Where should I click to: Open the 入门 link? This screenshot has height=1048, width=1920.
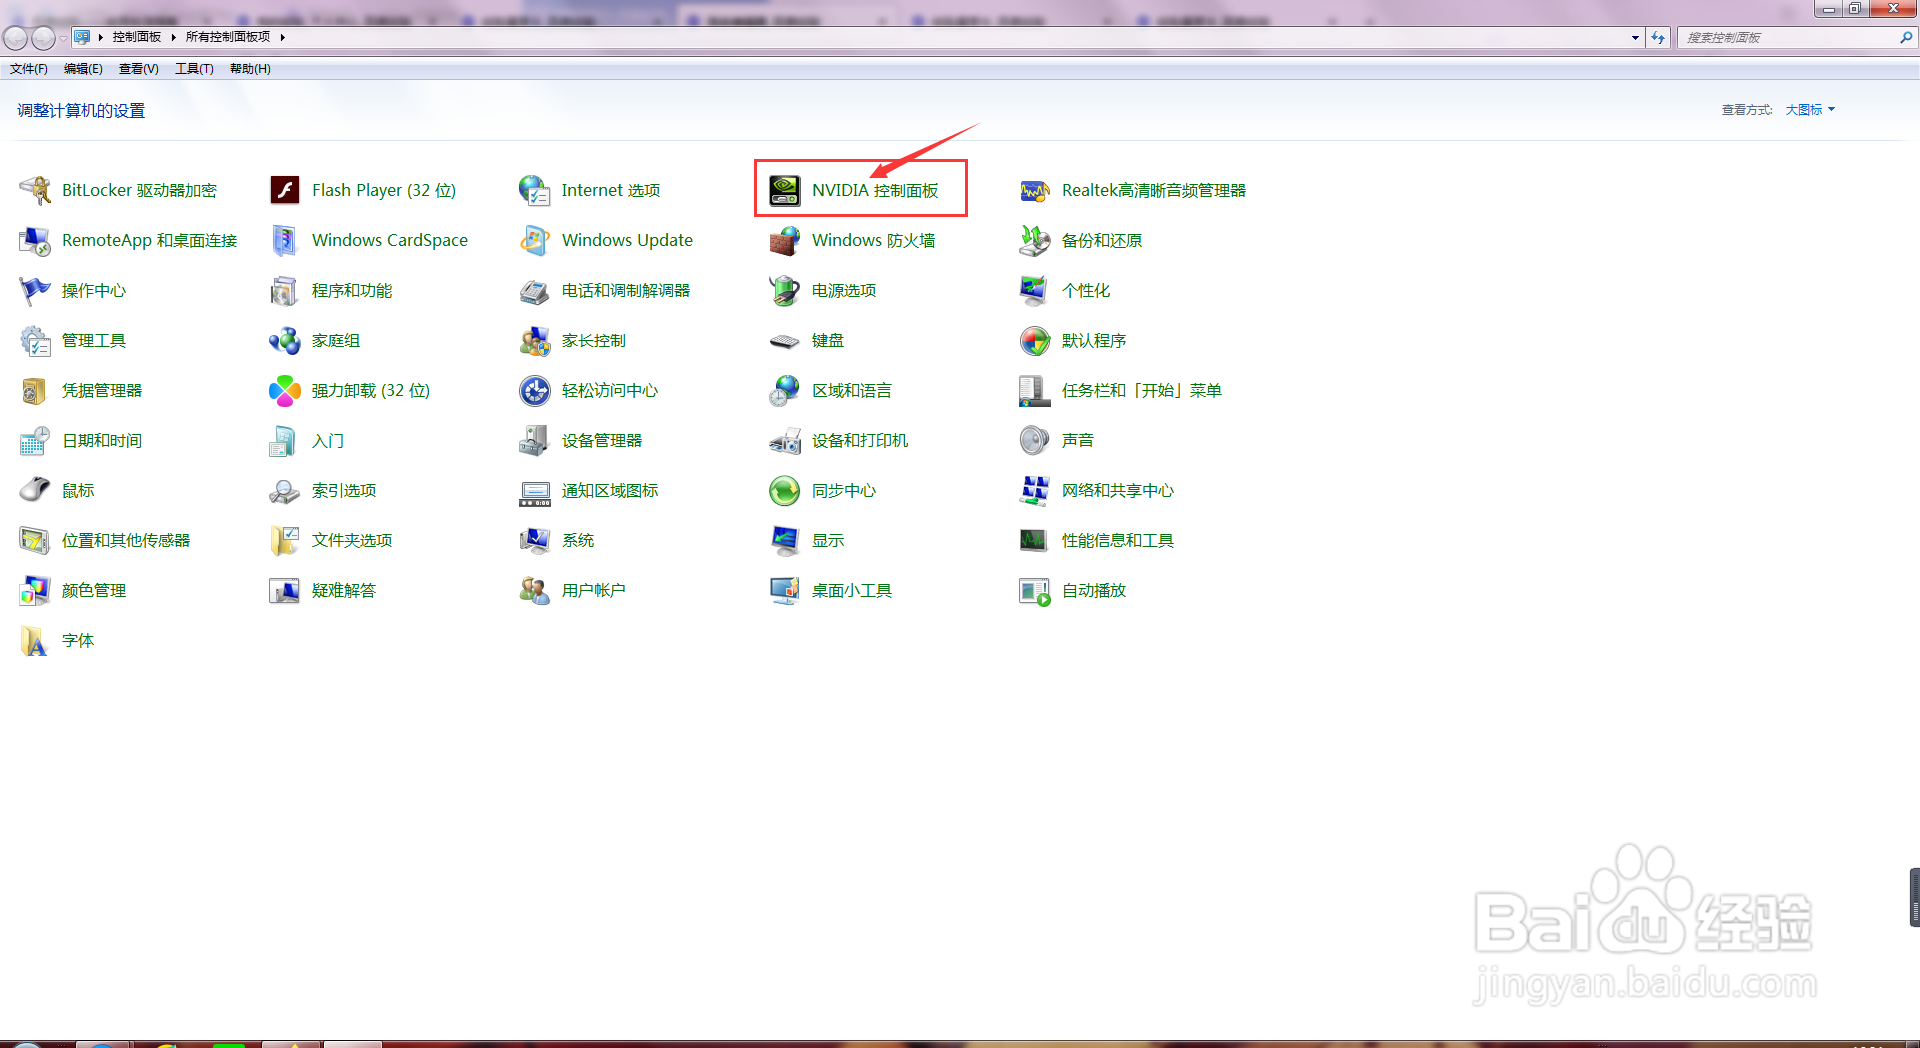pos(327,441)
